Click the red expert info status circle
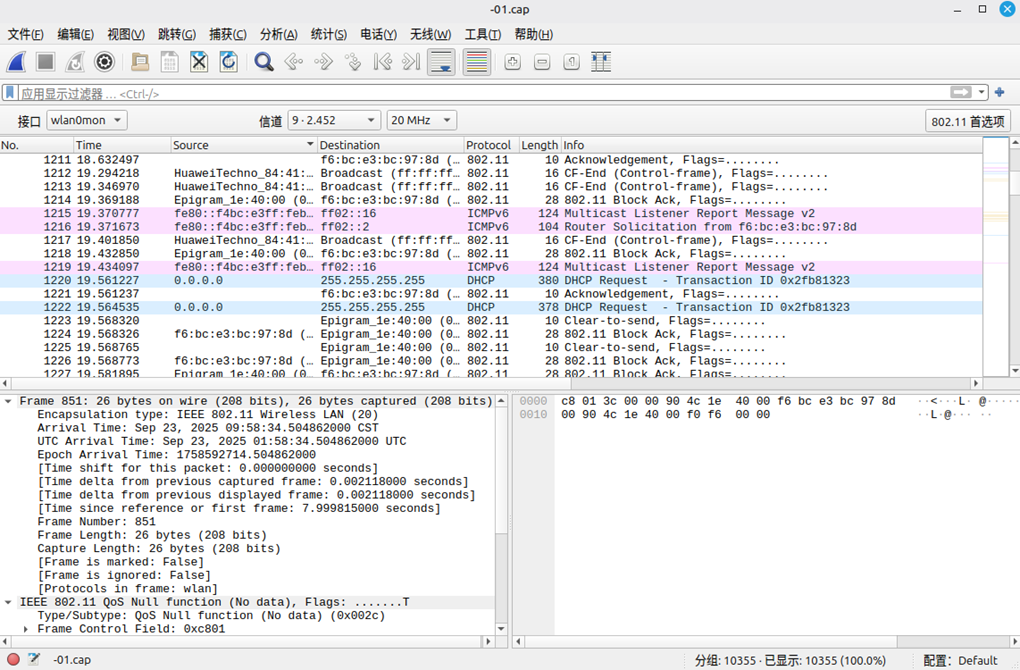This screenshot has height=670, width=1020. point(13,660)
